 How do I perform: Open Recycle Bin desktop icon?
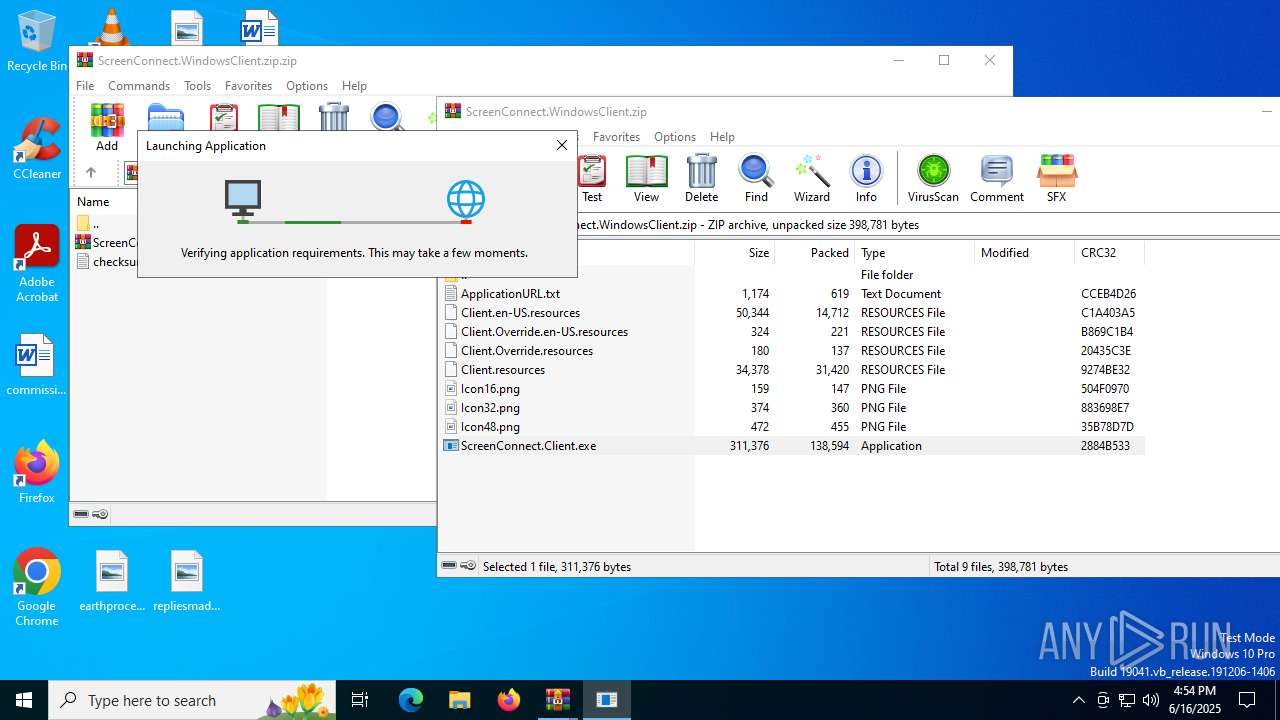click(x=37, y=42)
